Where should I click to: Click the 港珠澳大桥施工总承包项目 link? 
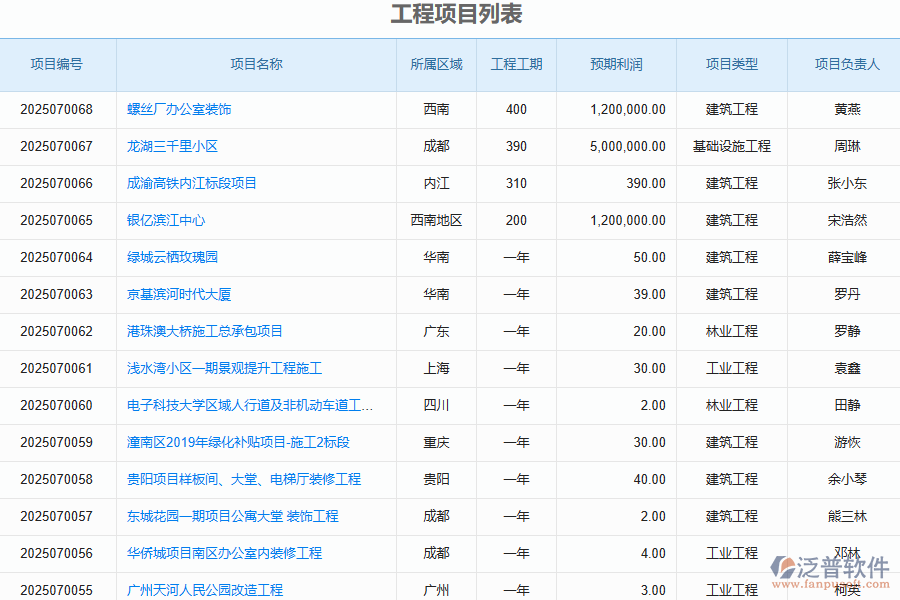[205, 331]
